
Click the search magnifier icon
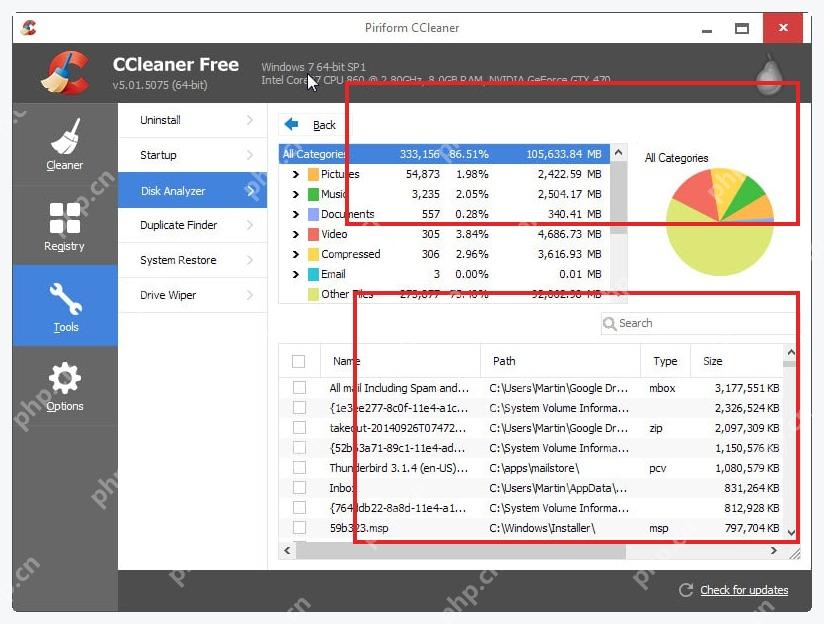(x=609, y=323)
